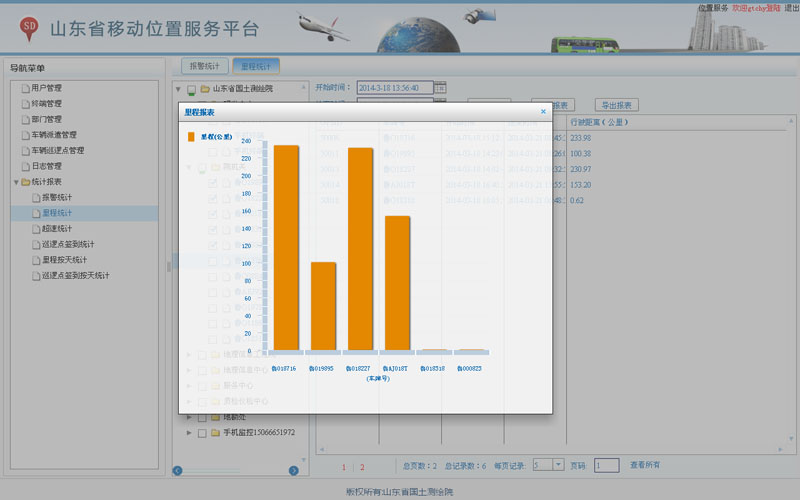Click the page icon beside 超速统计
The image size is (800, 500).
pyautogui.click(x=36, y=229)
